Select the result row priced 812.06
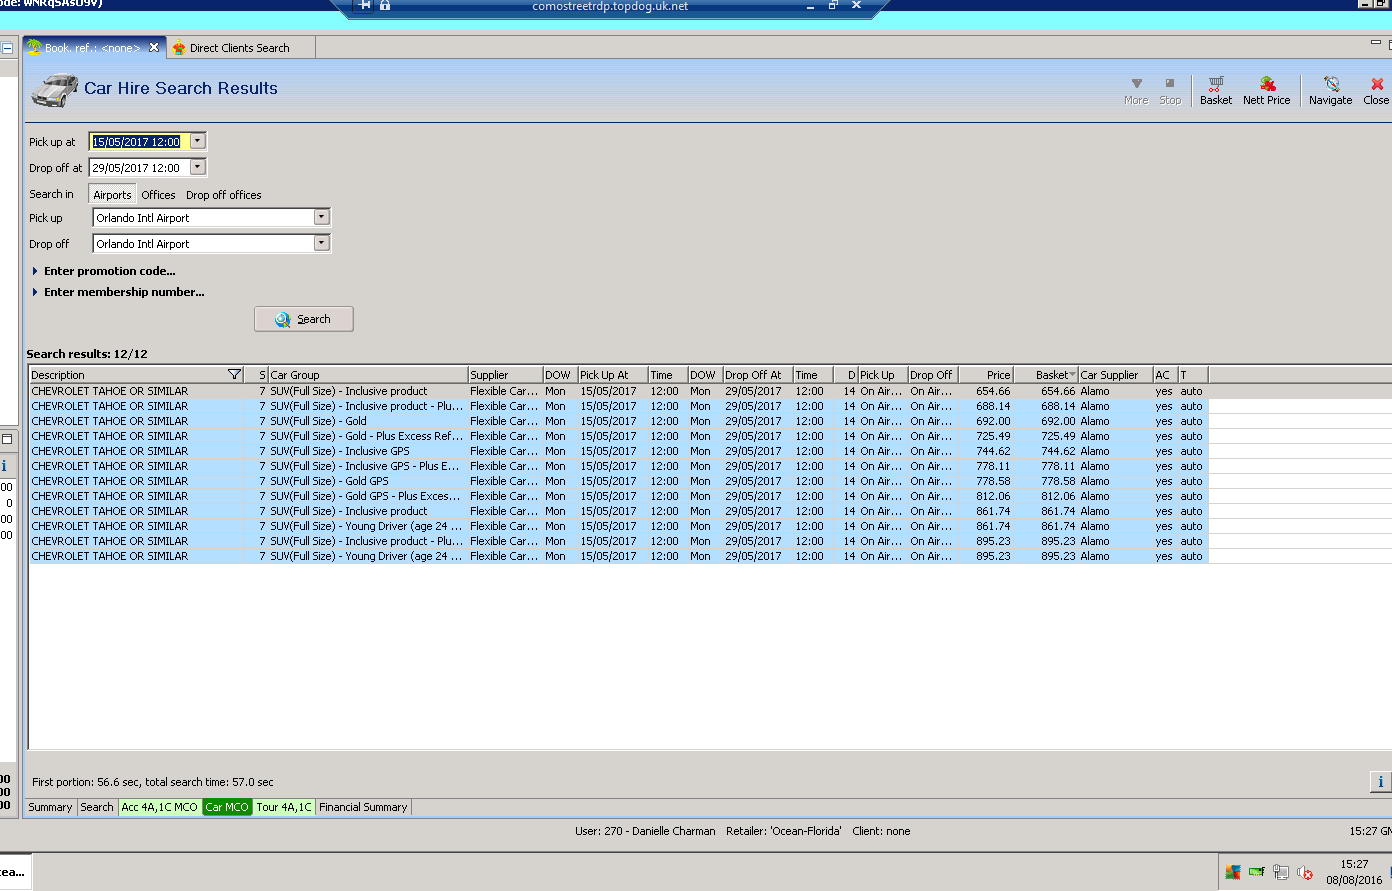The image size is (1392, 891). (618, 496)
